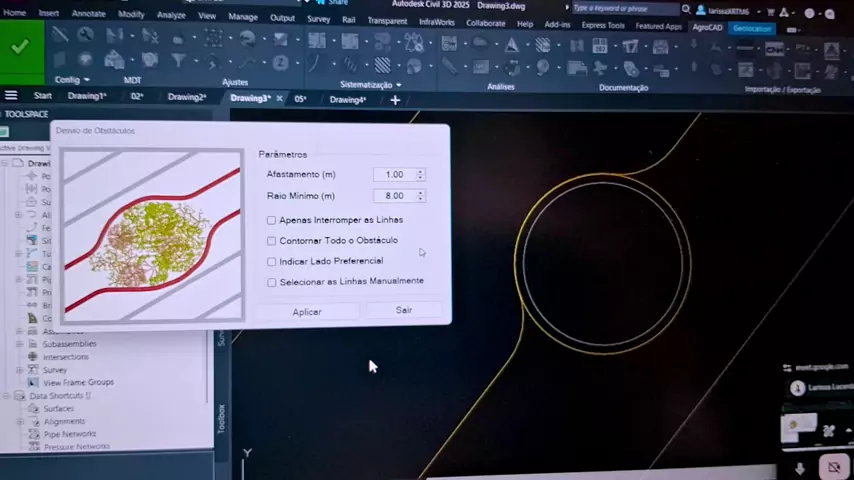The image size is (854, 480).
Task: Click the wrench settings icon in Config panel
Action: pos(86,34)
